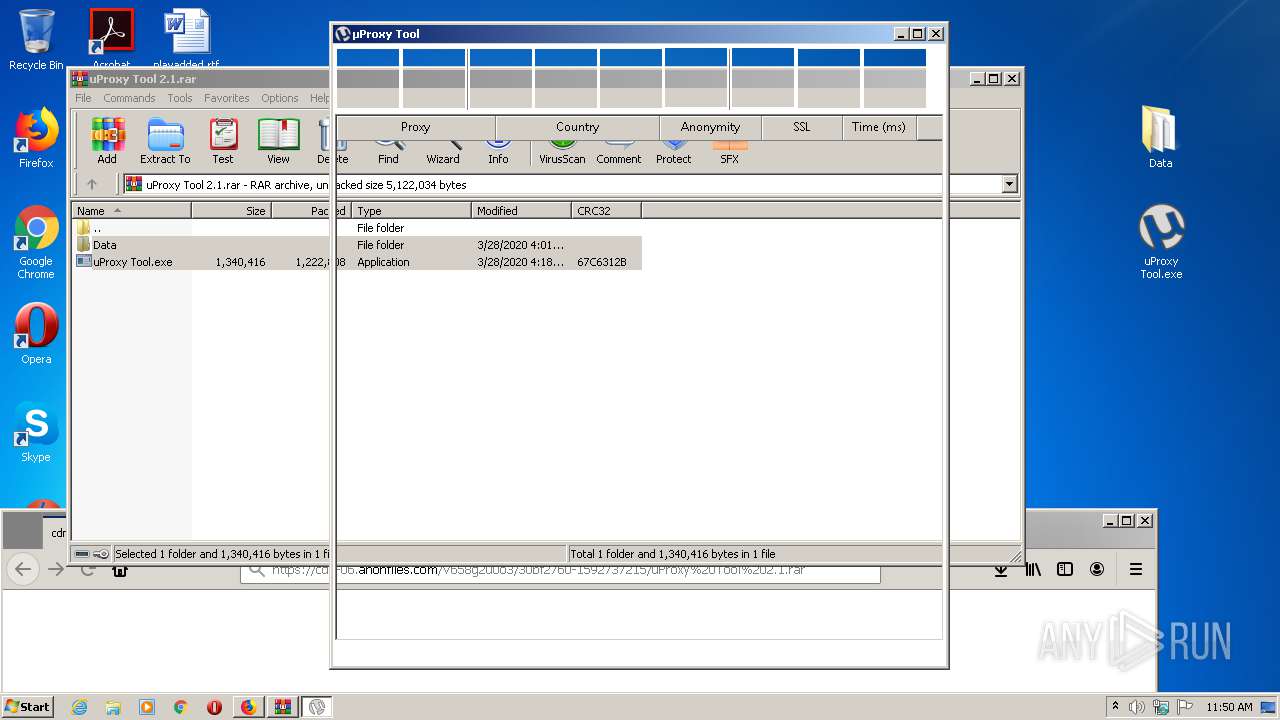Click the Info tool in WinRAR toolbar
The height and width of the screenshot is (720, 1280).
click(498, 153)
